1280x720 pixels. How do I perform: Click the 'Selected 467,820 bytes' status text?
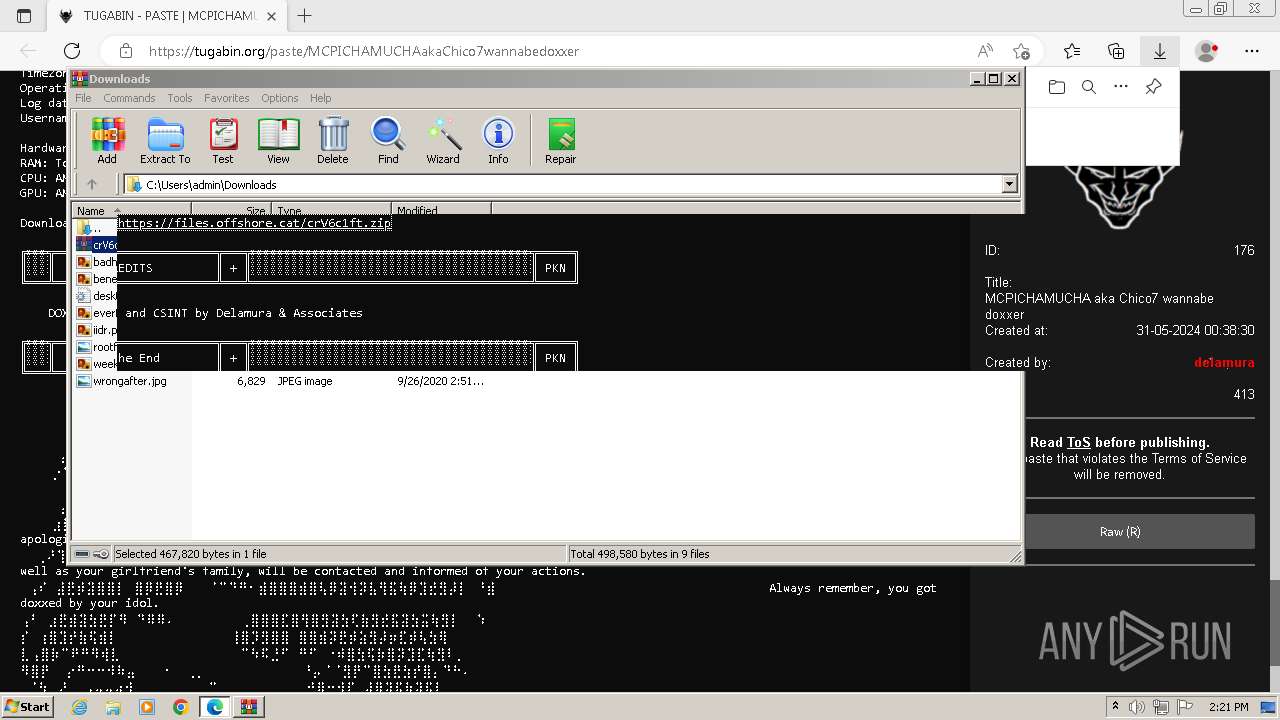pos(190,553)
